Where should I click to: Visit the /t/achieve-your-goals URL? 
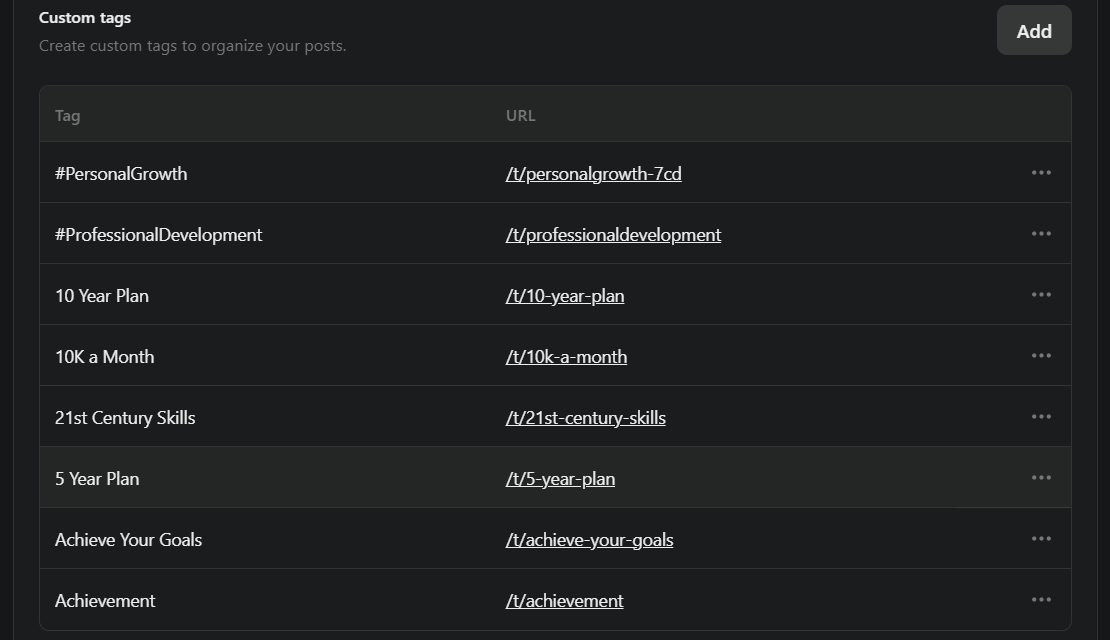point(589,539)
